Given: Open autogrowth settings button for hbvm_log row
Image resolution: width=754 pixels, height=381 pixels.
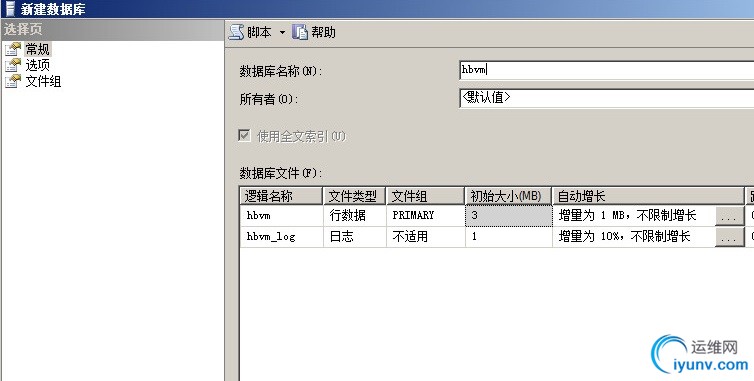Looking at the screenshot, I should pos(729,237).
